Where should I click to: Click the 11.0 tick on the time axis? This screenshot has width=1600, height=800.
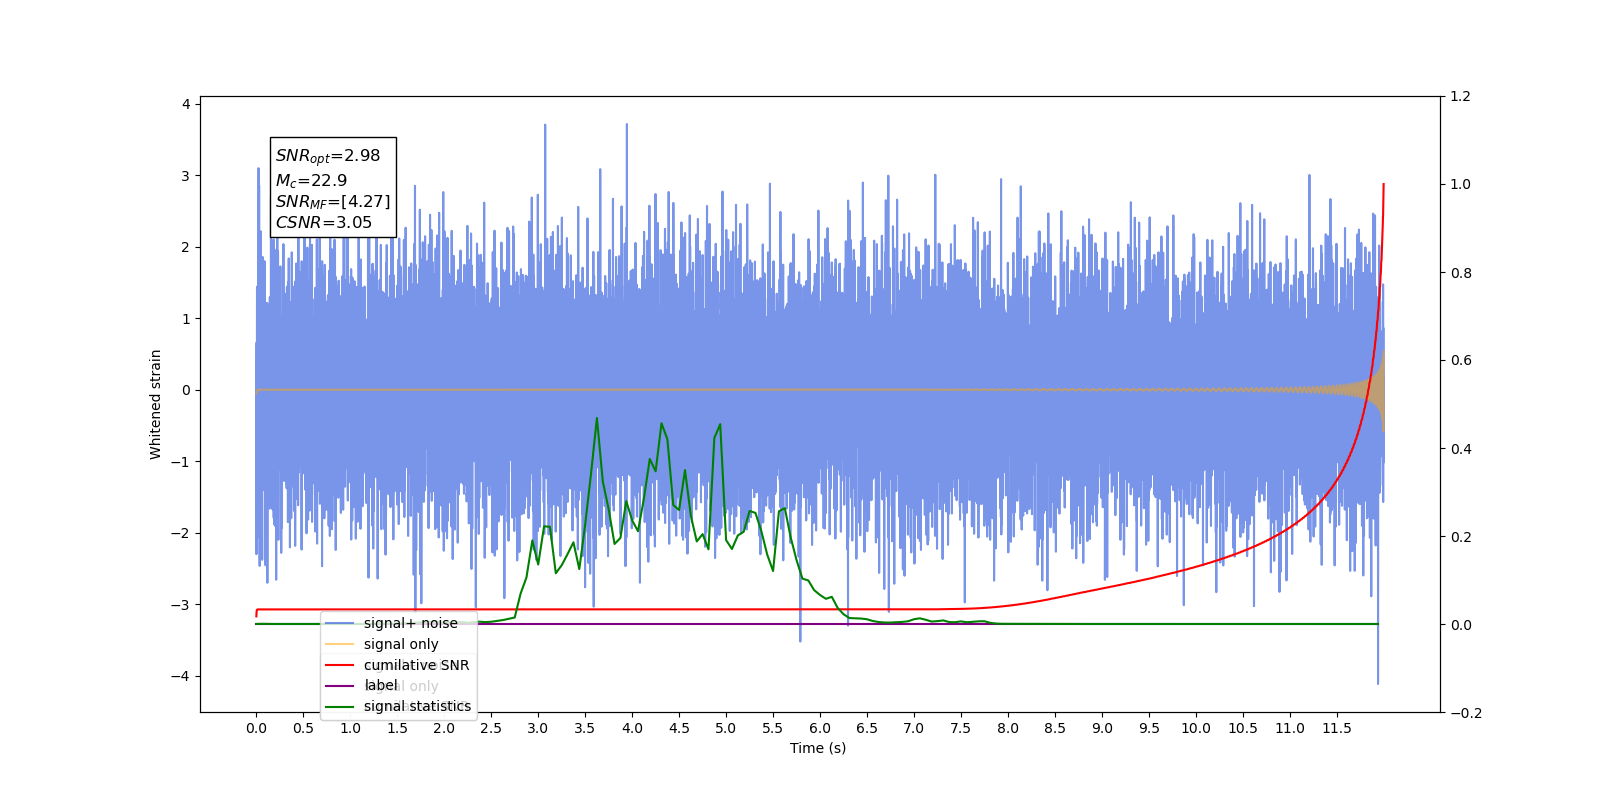coord(1290,728)
